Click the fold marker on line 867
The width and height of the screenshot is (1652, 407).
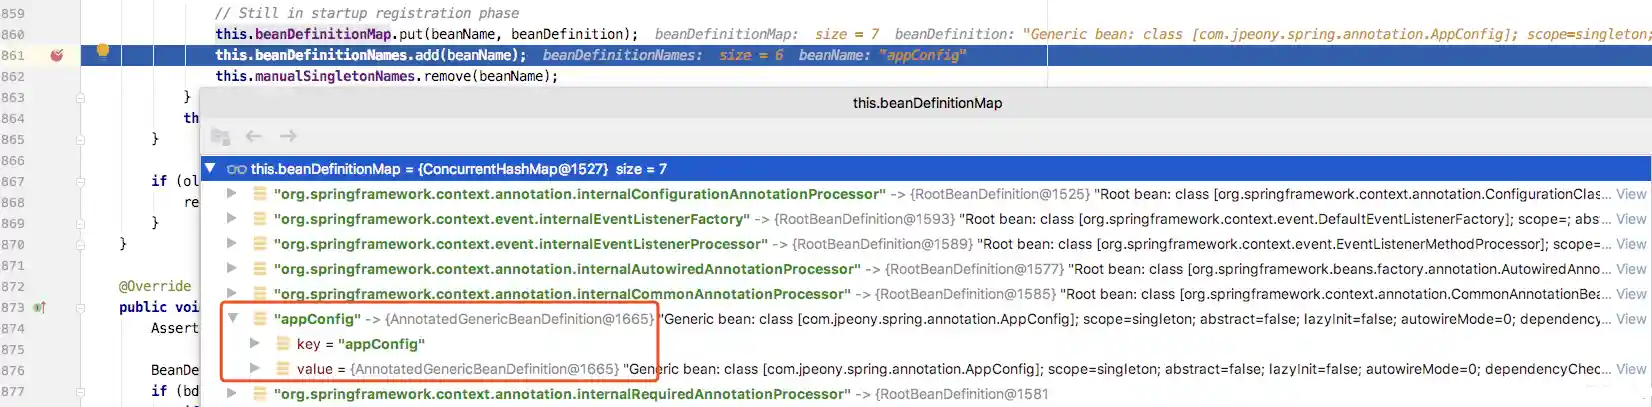(x=80, y=181)
